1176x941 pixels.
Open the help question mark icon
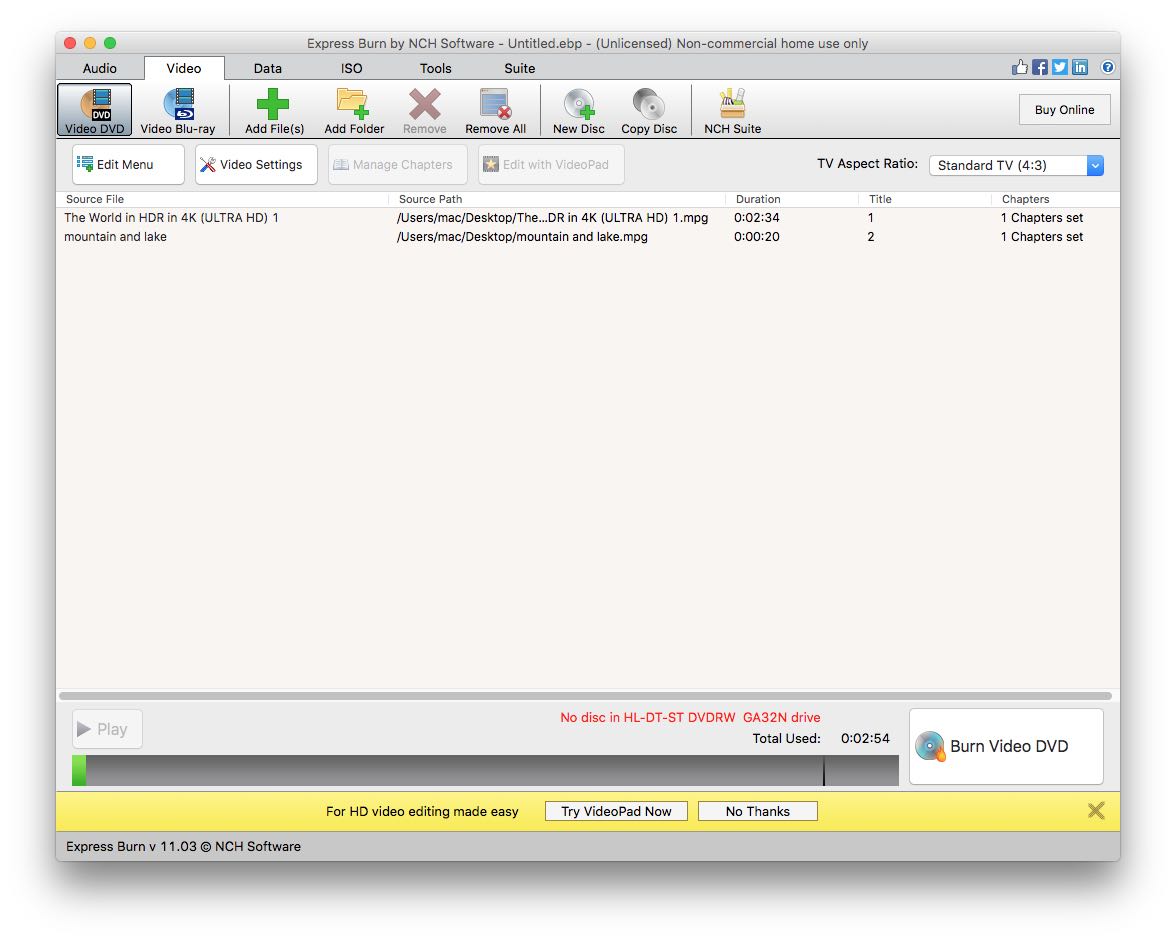point(1108,68)
